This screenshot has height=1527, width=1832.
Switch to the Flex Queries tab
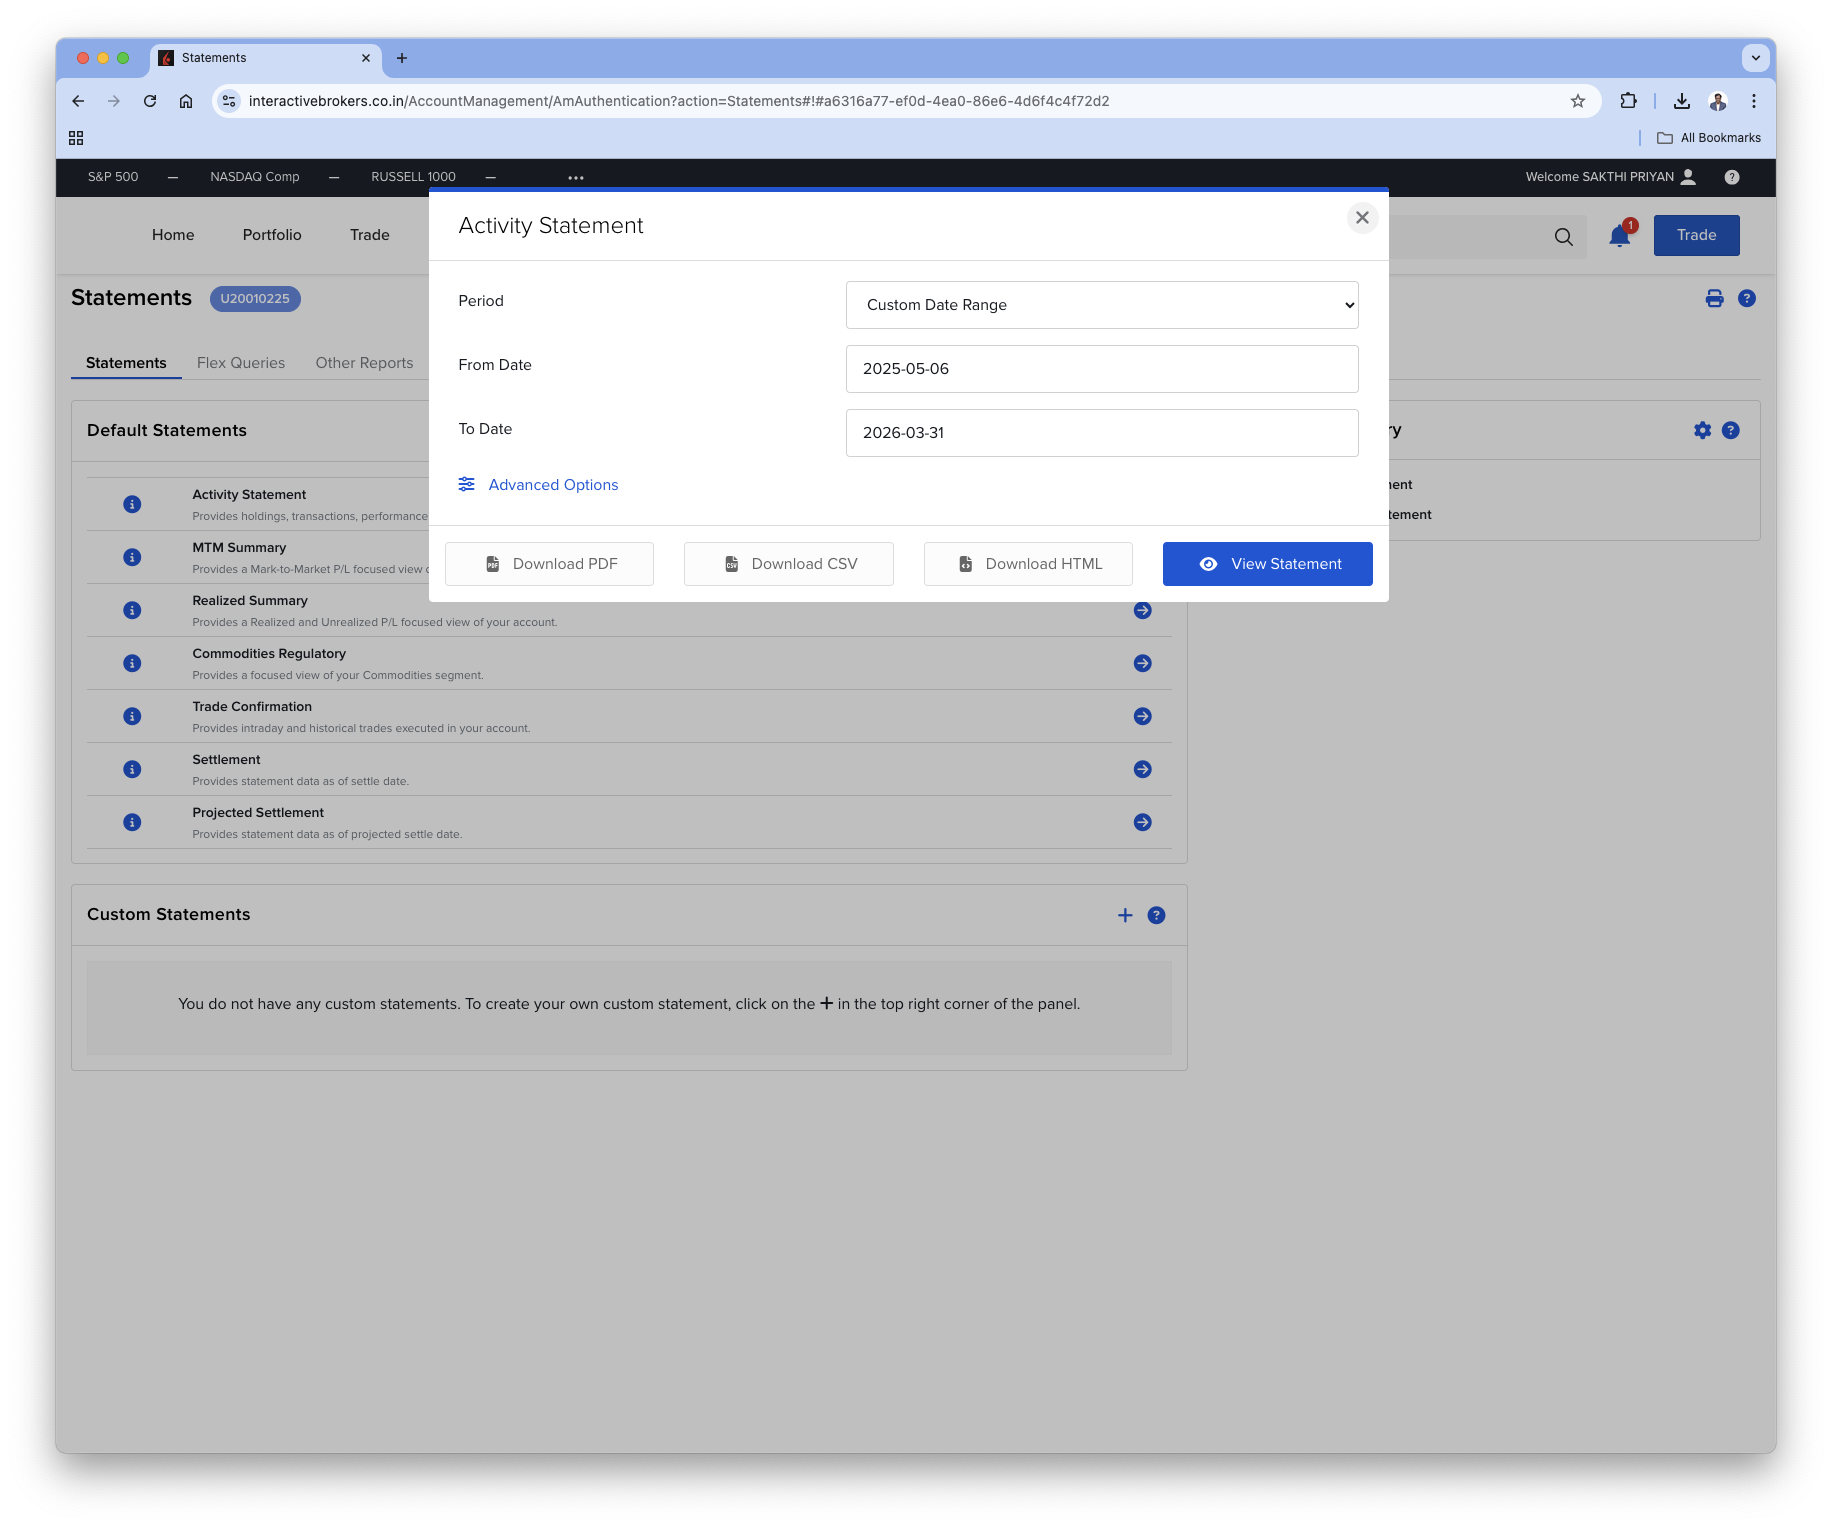click(240, 363)
